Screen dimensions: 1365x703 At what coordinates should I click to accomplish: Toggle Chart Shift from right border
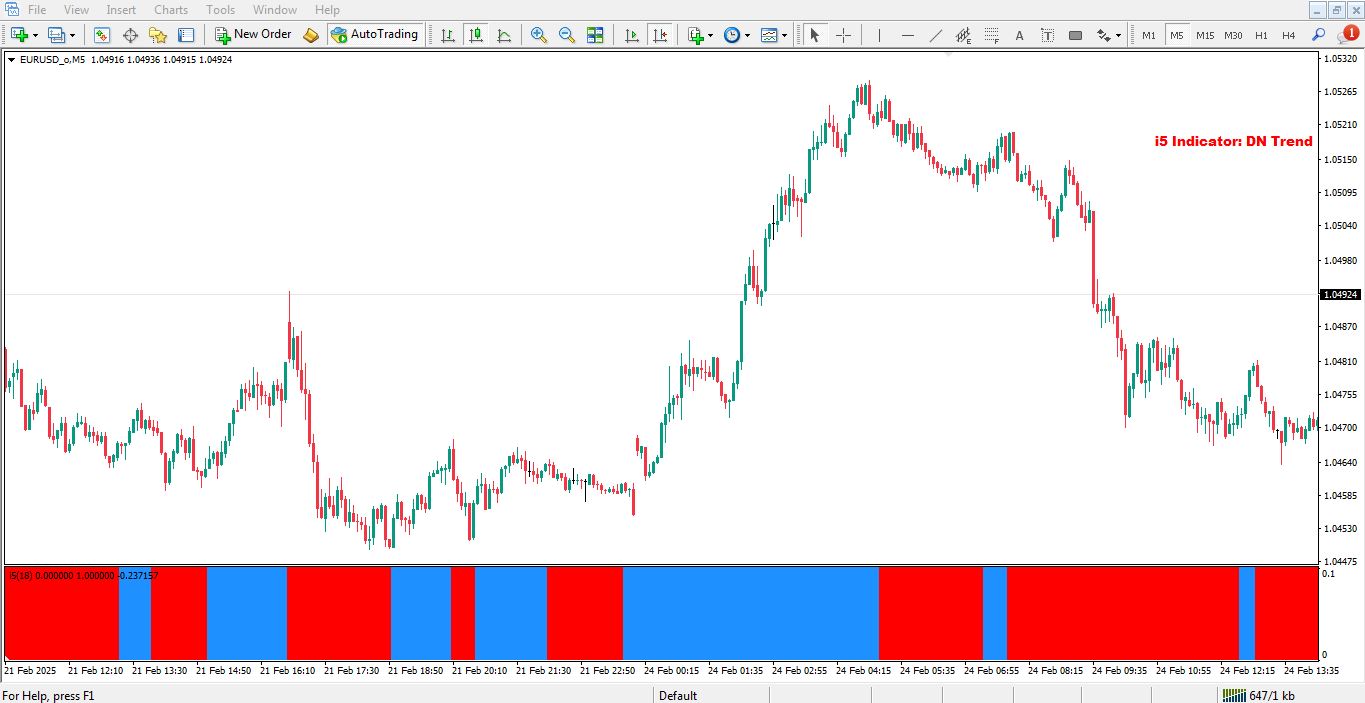point(659,35)
